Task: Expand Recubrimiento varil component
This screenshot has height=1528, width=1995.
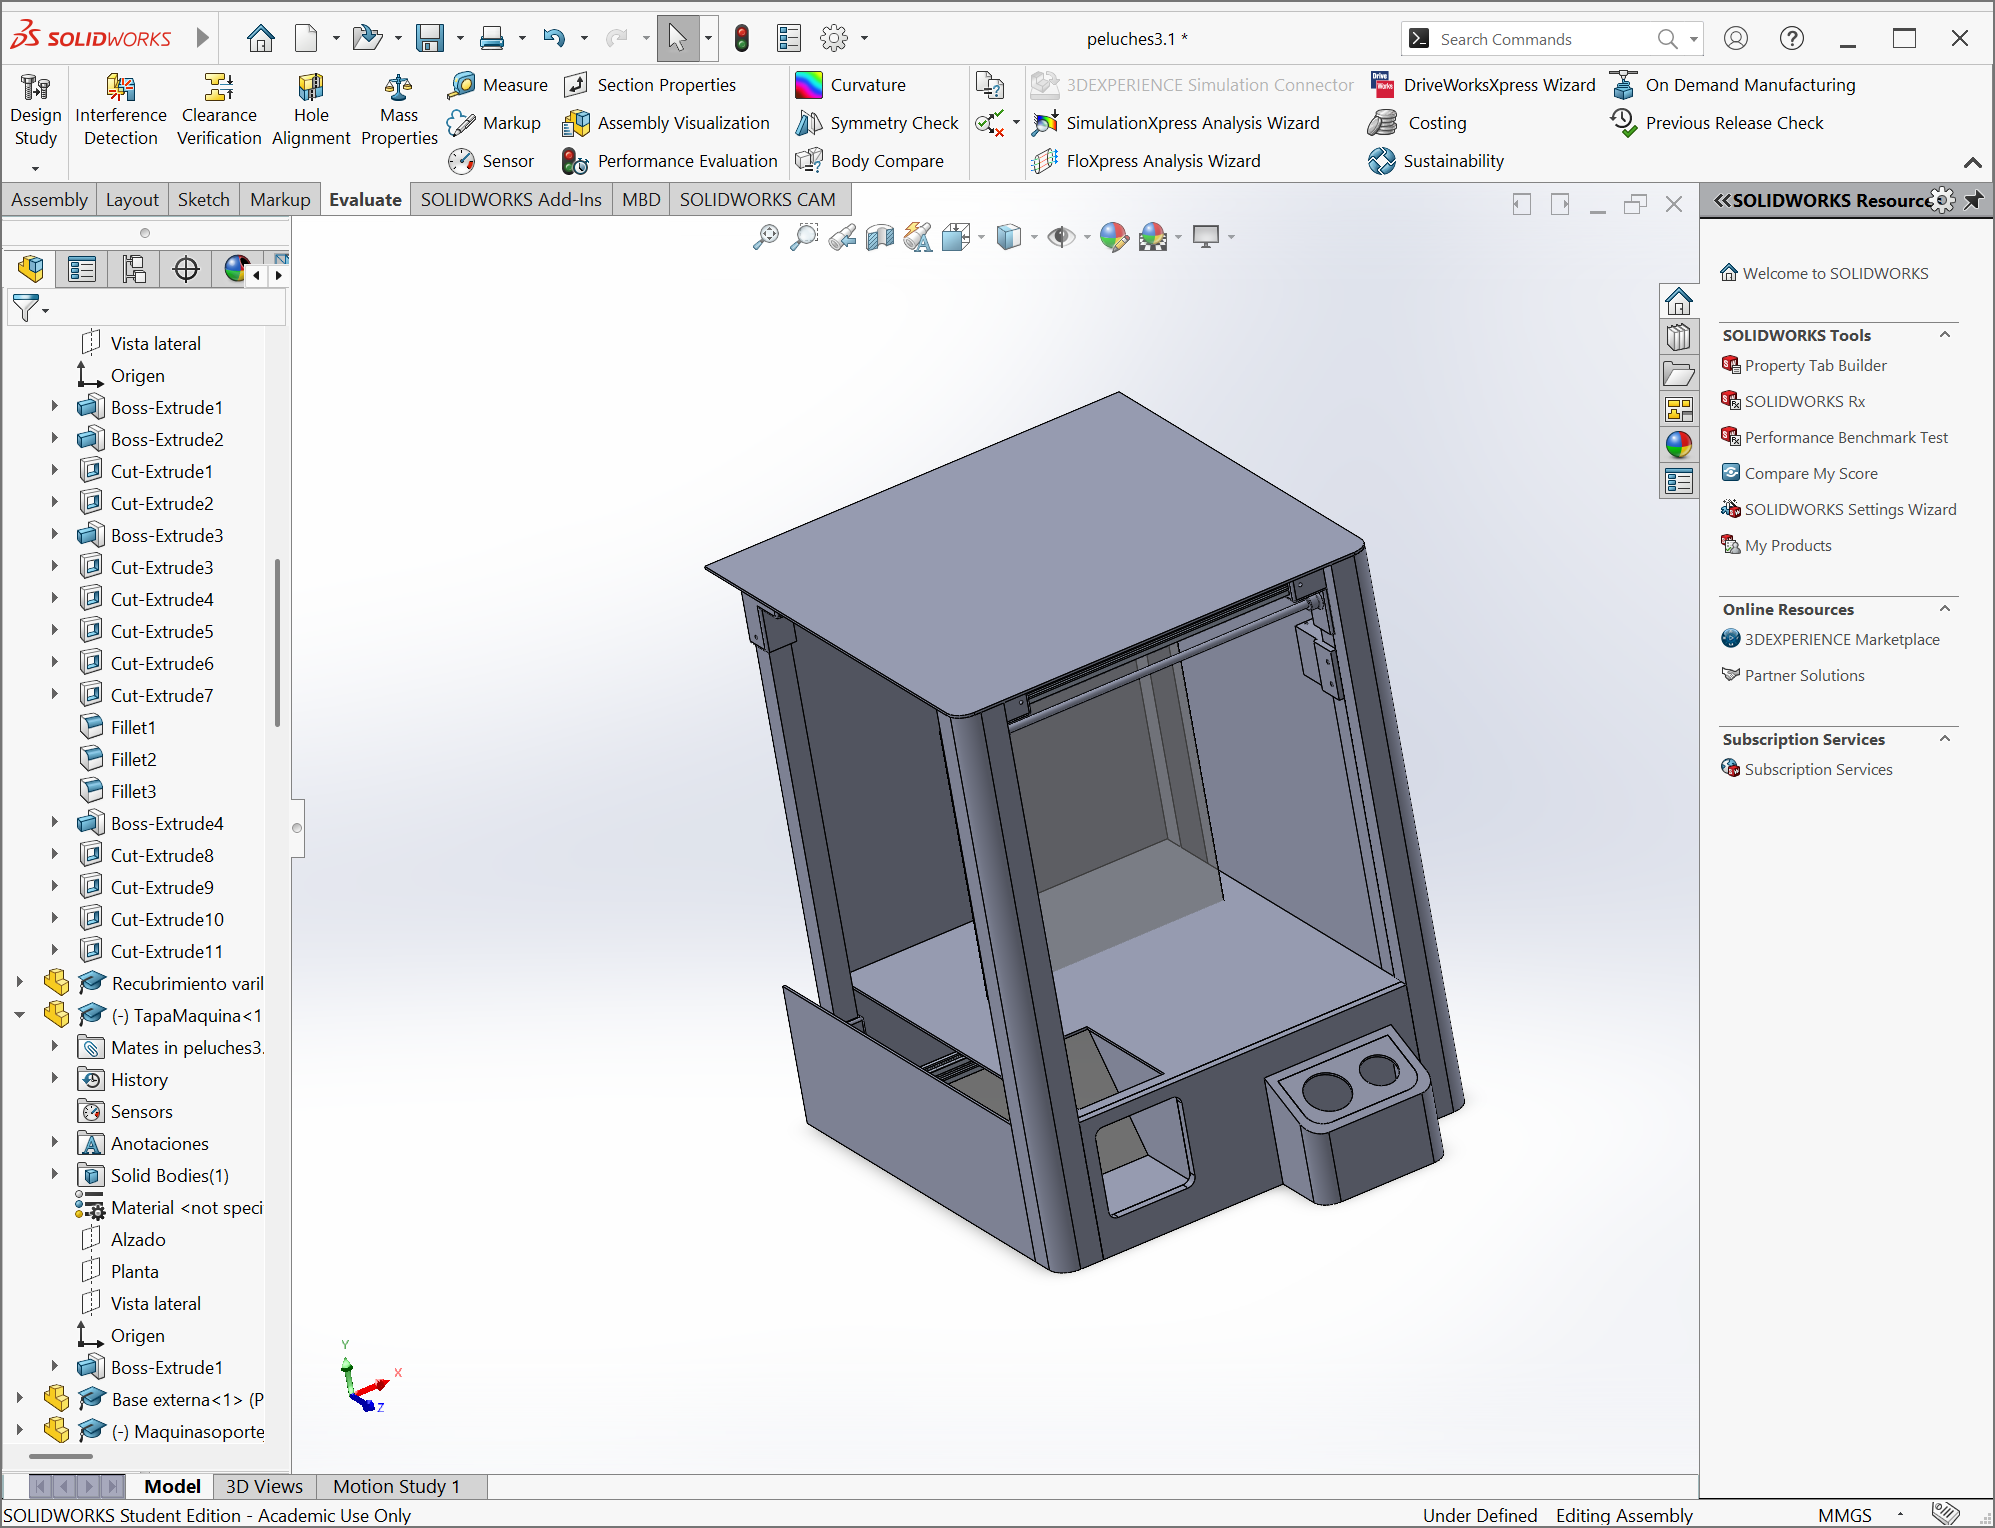Action: [x=20, y=983]
